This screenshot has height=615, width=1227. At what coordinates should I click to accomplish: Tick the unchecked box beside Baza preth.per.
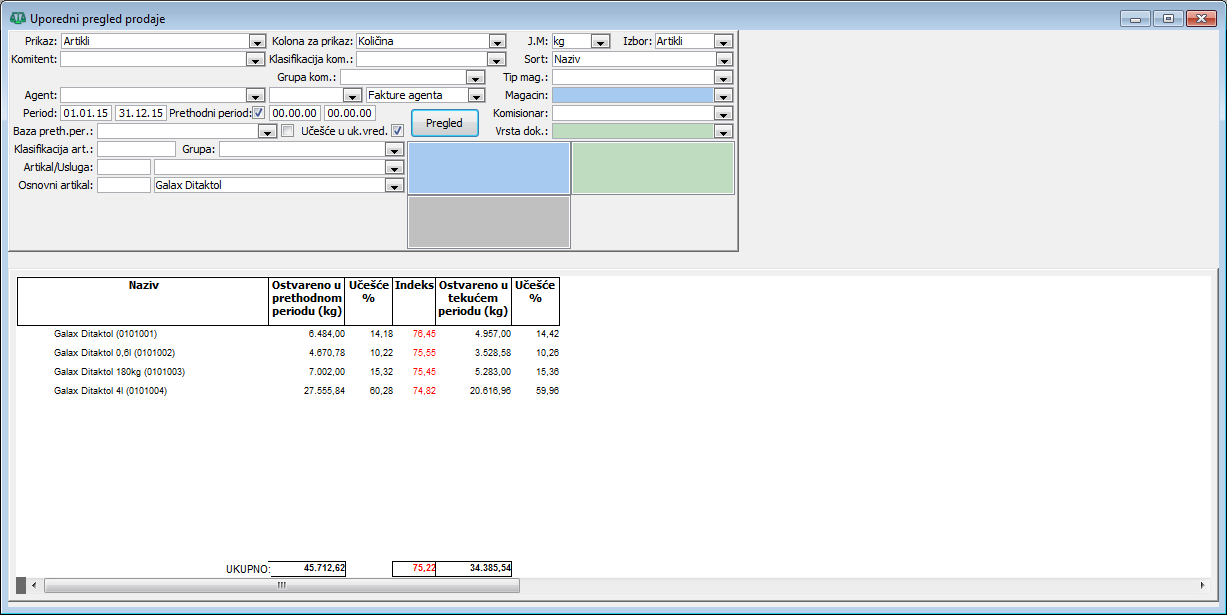point(288,131)
